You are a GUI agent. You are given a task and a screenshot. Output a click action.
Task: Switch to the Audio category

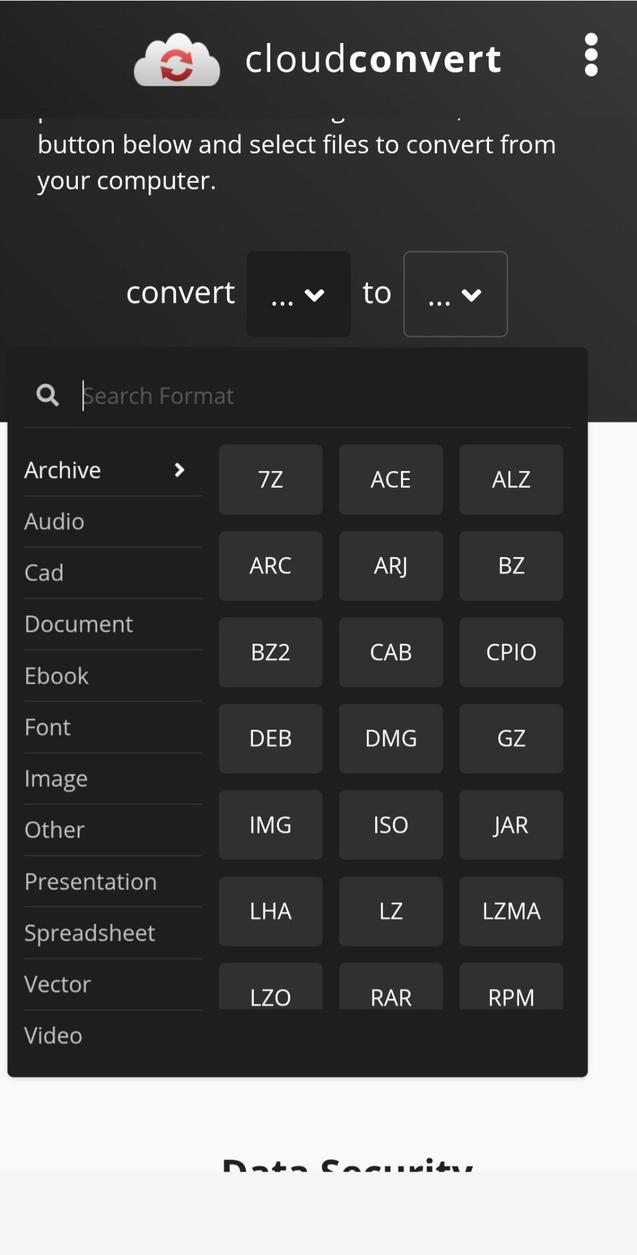point(54,520)
